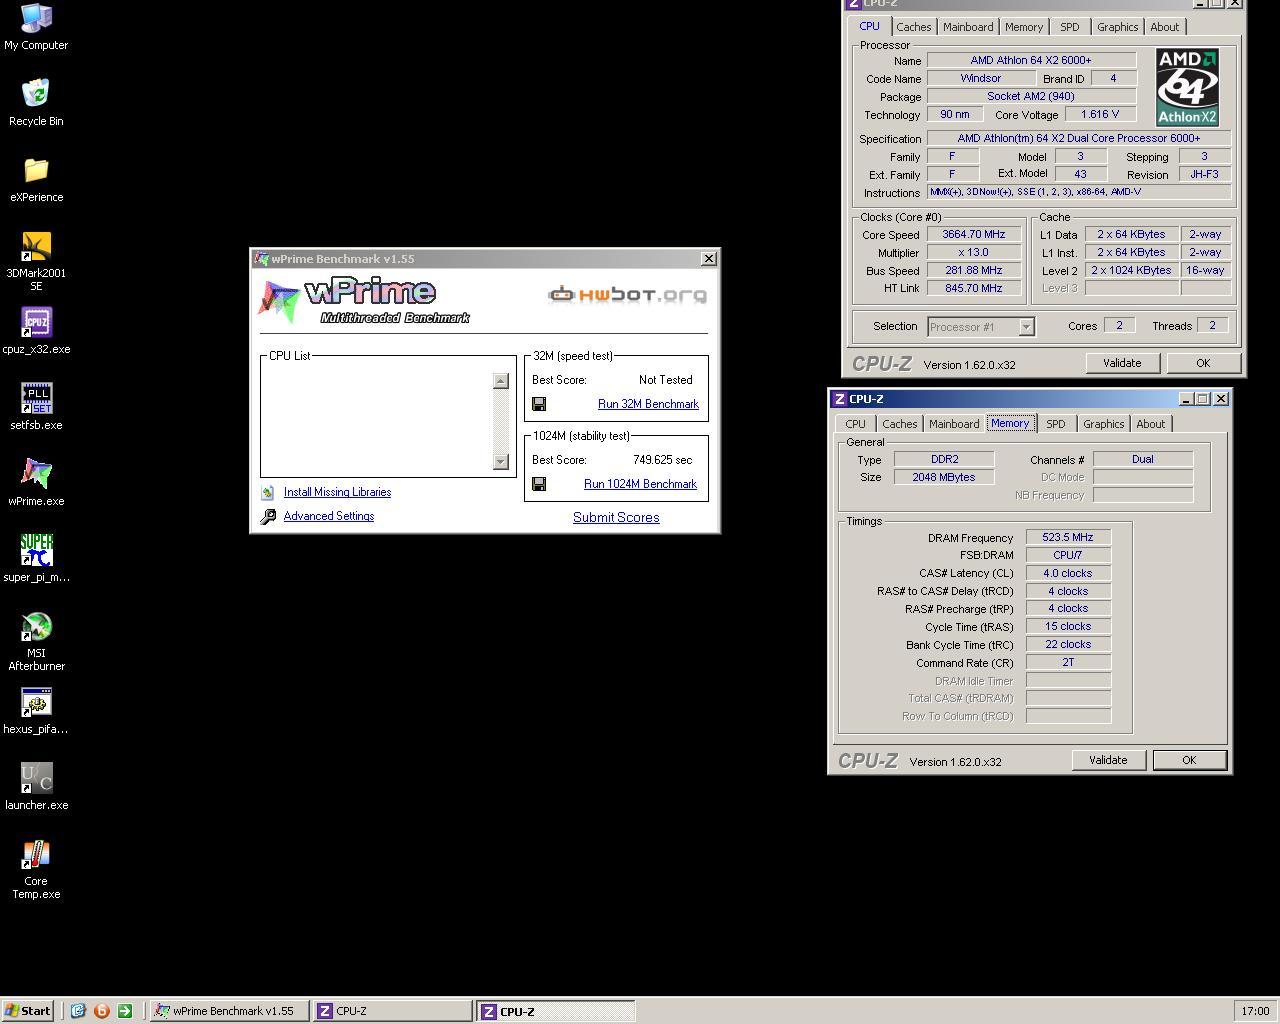Open the Recycle Bin icon
This screenshot has width=1280, height=1024.
pyautogui.click(x=36, y=103)
